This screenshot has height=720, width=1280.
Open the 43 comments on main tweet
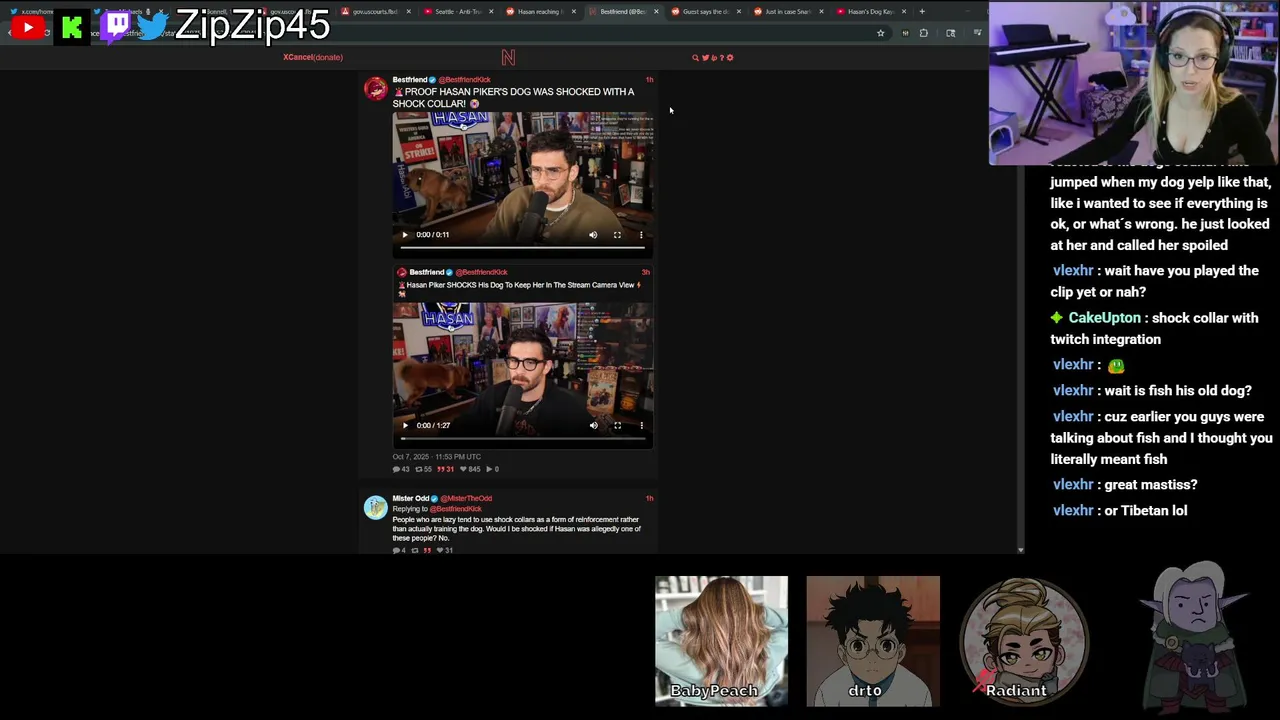pyautogui.click(x=401, y=469)
